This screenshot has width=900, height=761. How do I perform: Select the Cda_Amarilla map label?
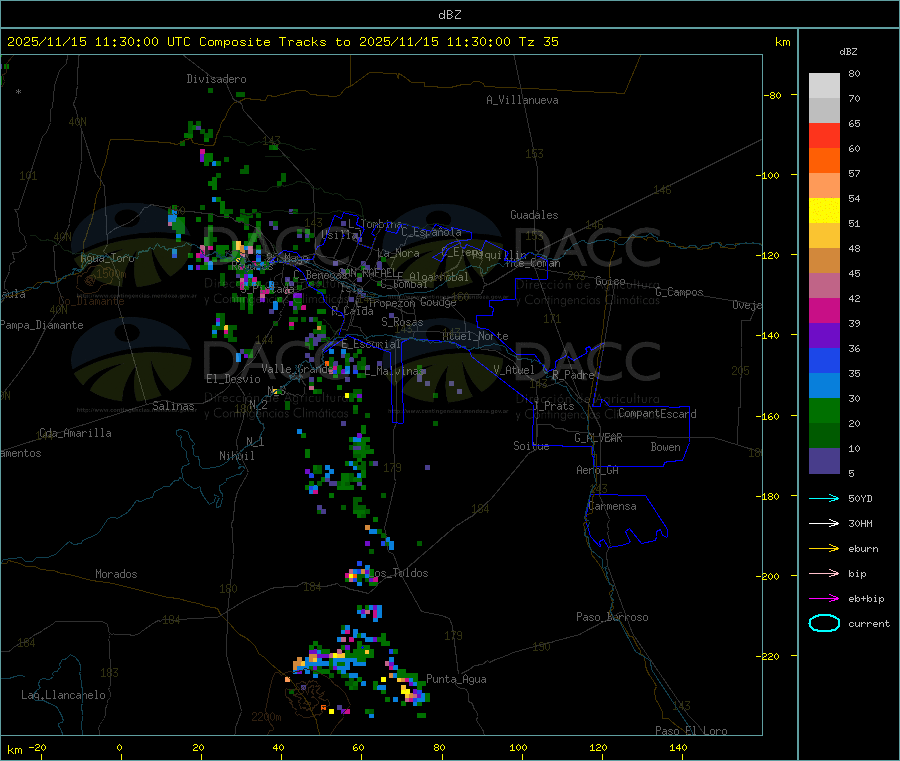pyautogui.click(x=75, y=433)
